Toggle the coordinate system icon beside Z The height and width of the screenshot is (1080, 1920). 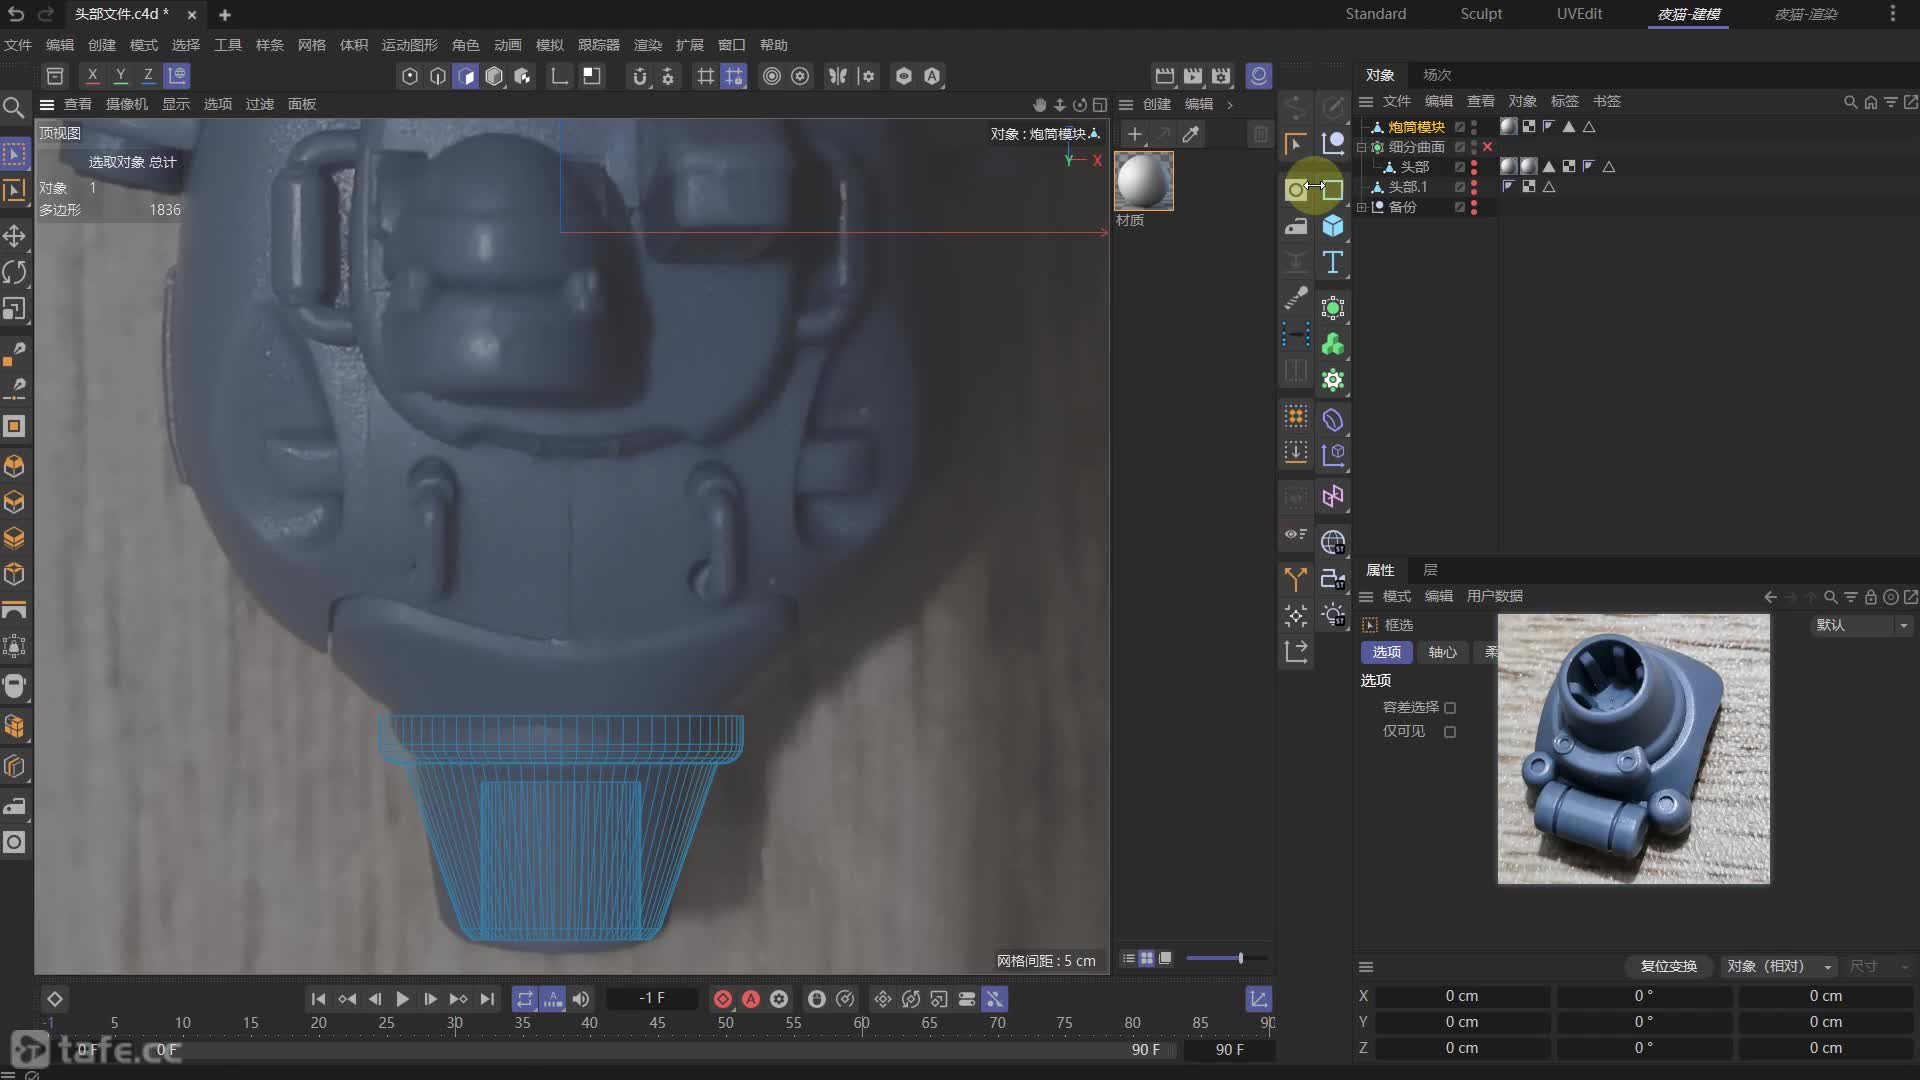pyautogui.click(x=177, y=76)
